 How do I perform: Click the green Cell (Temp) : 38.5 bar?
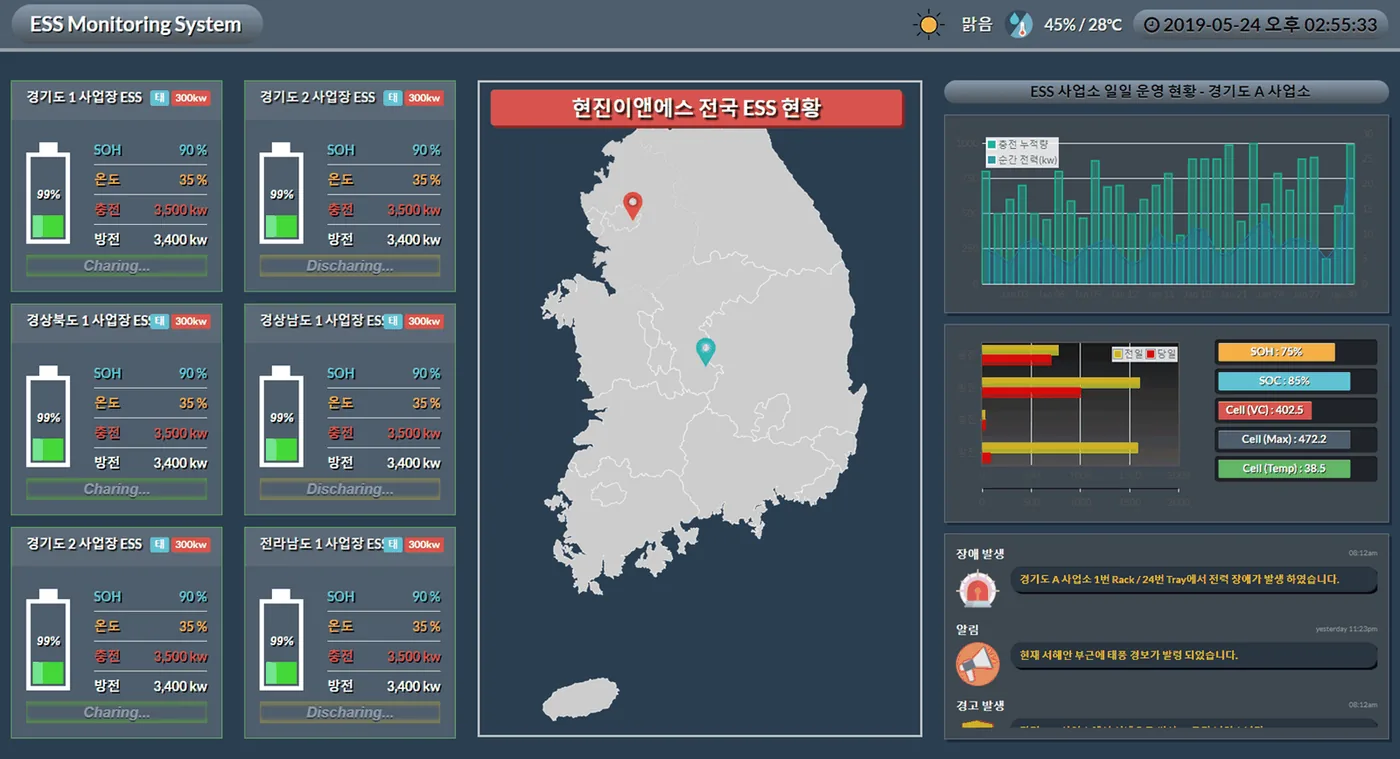click(1284, 468)
